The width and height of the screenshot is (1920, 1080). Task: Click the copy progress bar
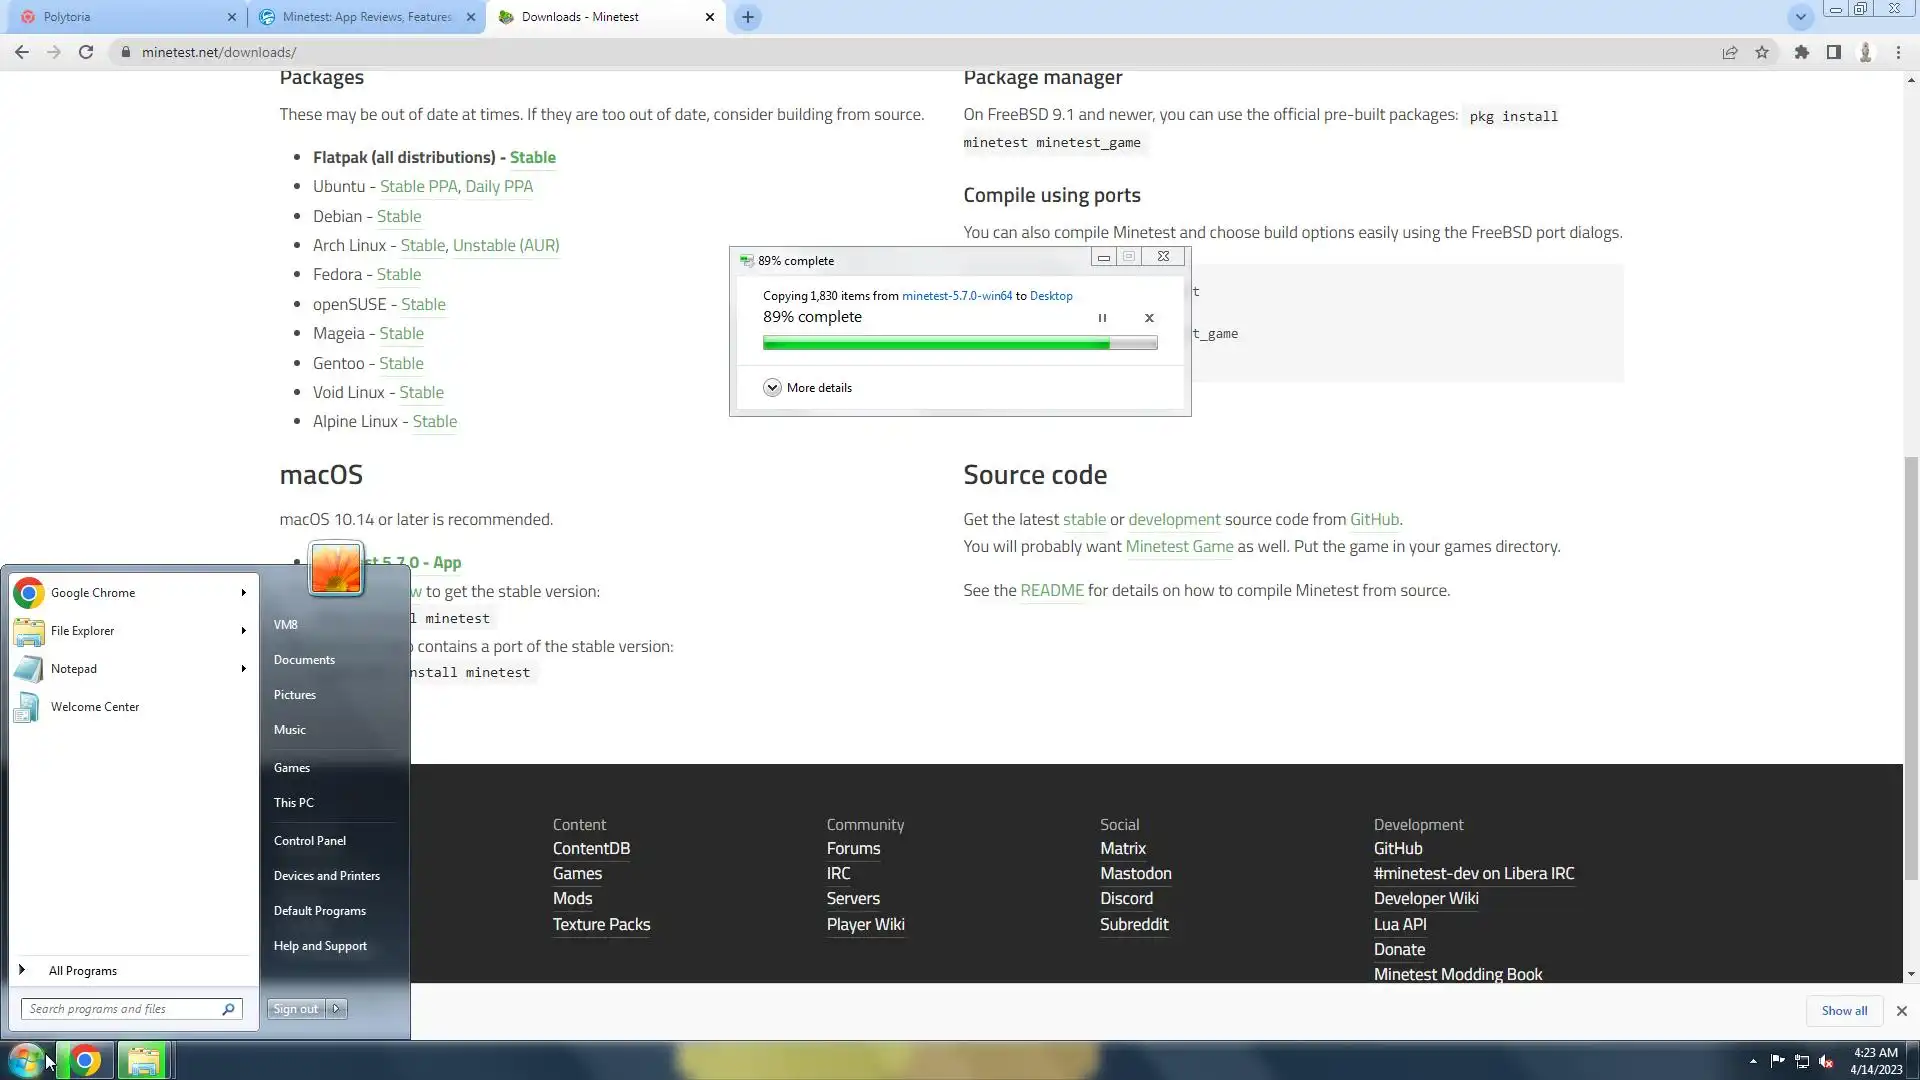tap(959, 343)
